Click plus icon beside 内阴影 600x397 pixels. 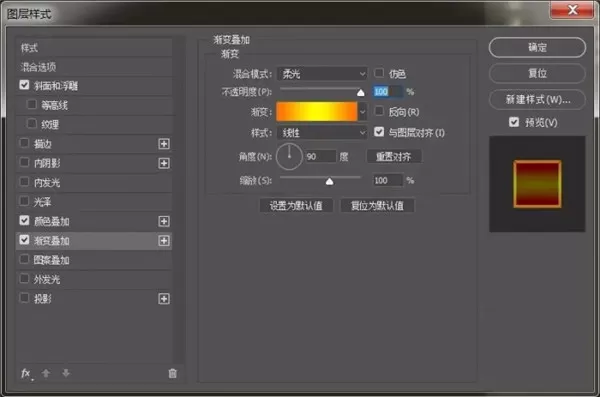coord(164,163)
